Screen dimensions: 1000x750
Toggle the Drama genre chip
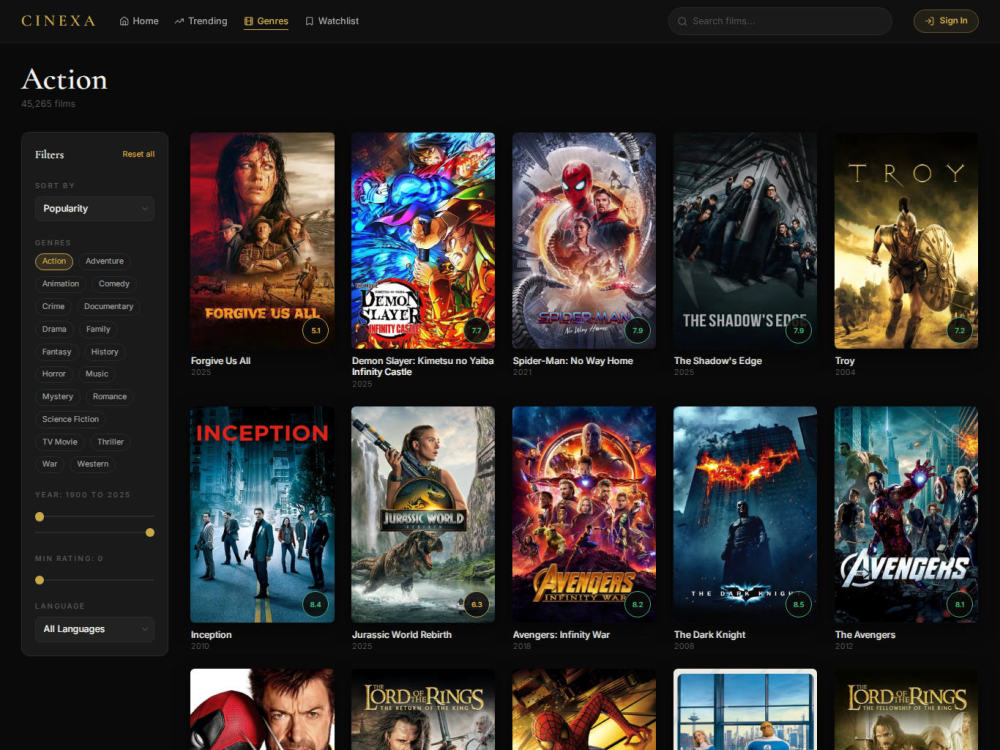click(54, 329)
